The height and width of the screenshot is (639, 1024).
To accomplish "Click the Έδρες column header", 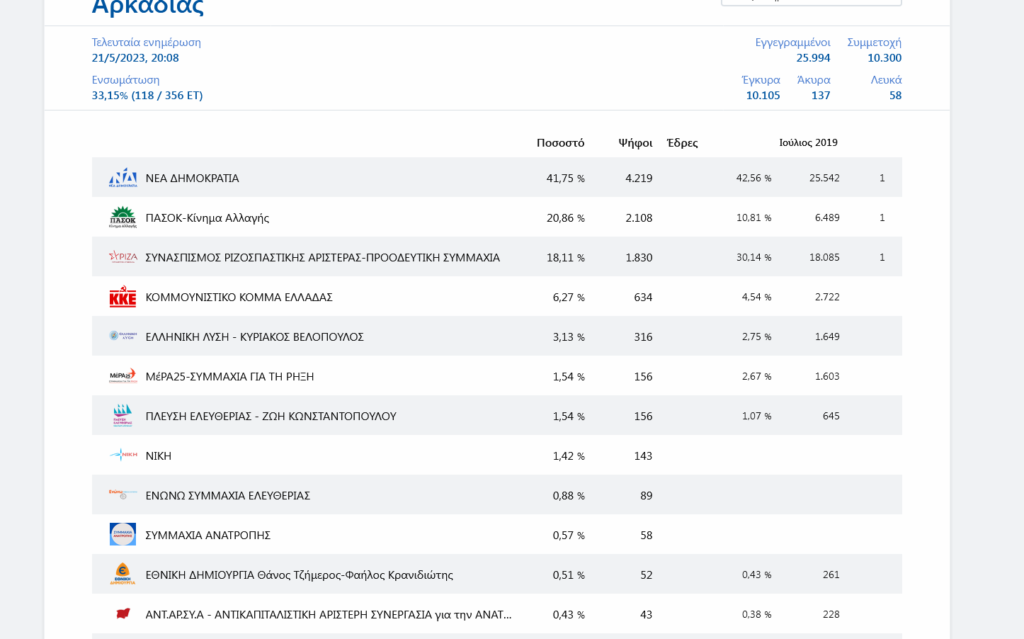I will click(682, 143).
